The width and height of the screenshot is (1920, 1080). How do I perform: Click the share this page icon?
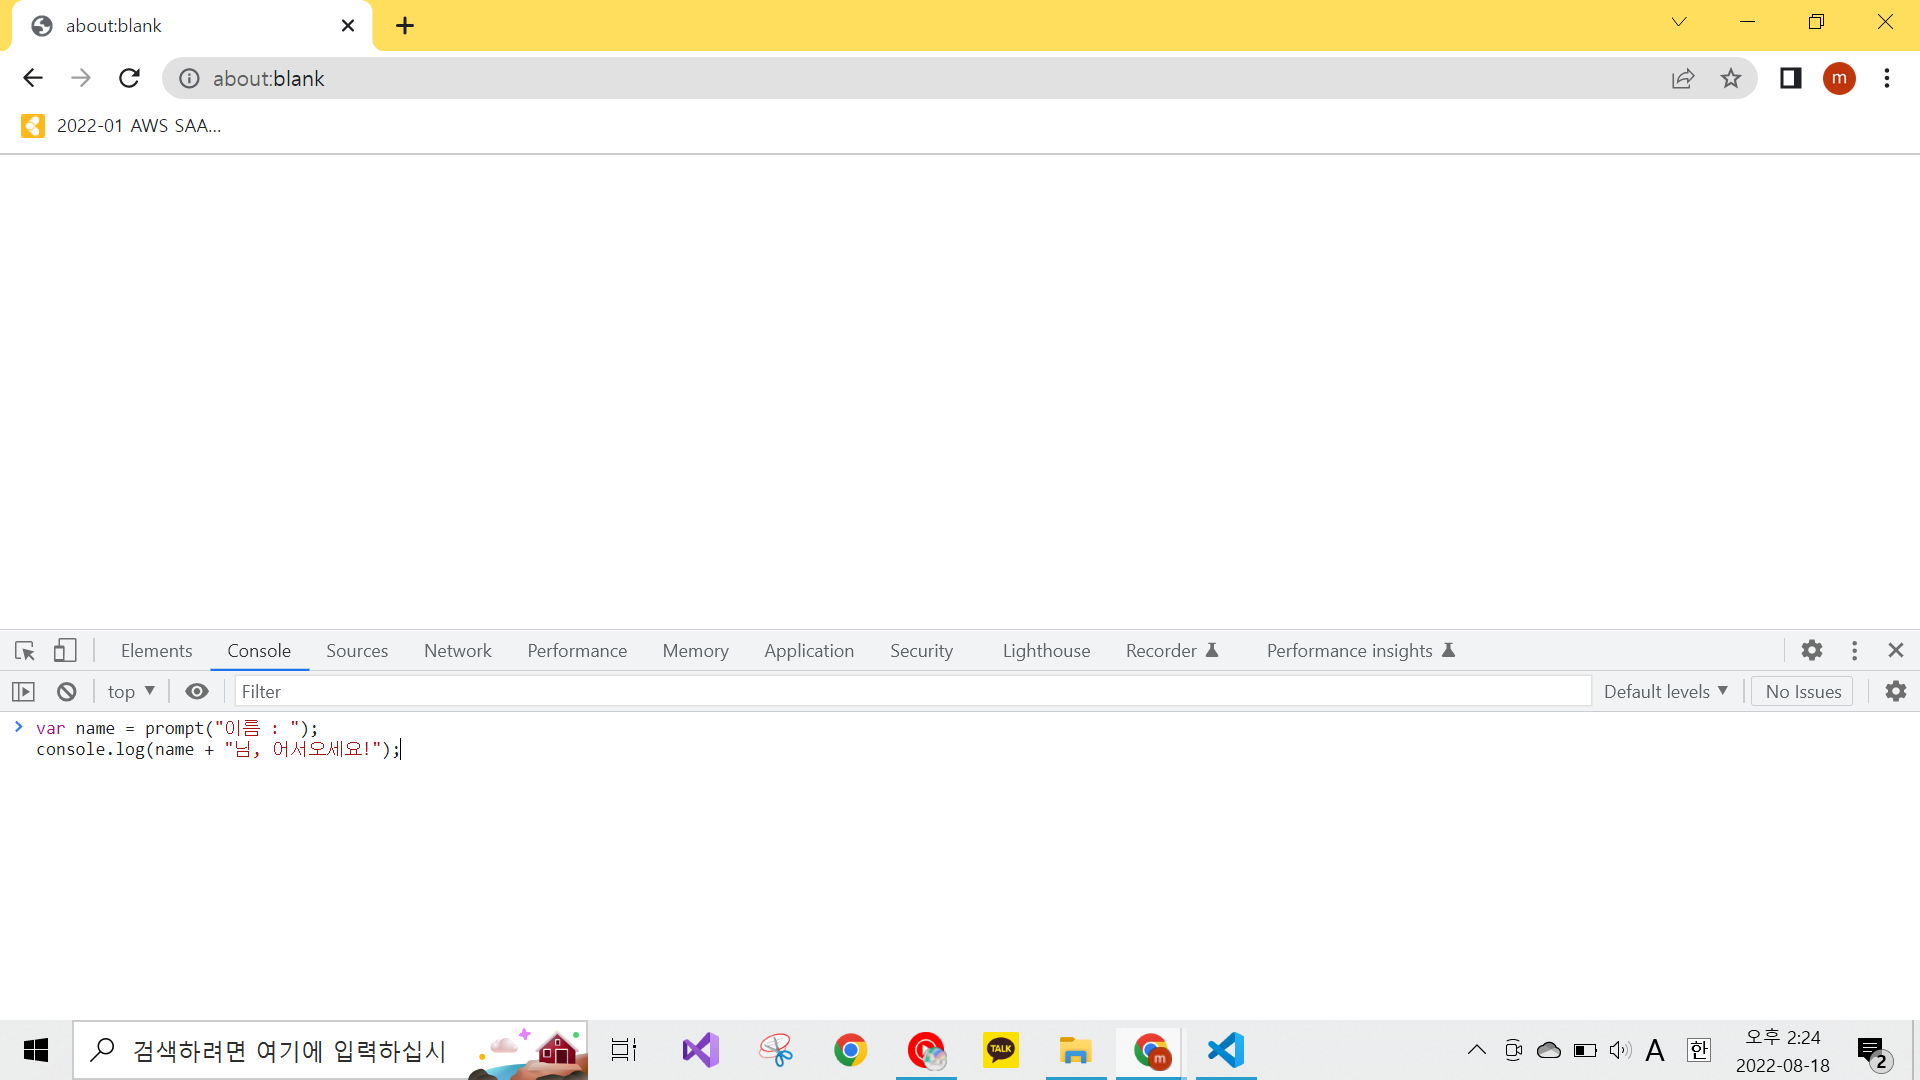[1683, 79]
